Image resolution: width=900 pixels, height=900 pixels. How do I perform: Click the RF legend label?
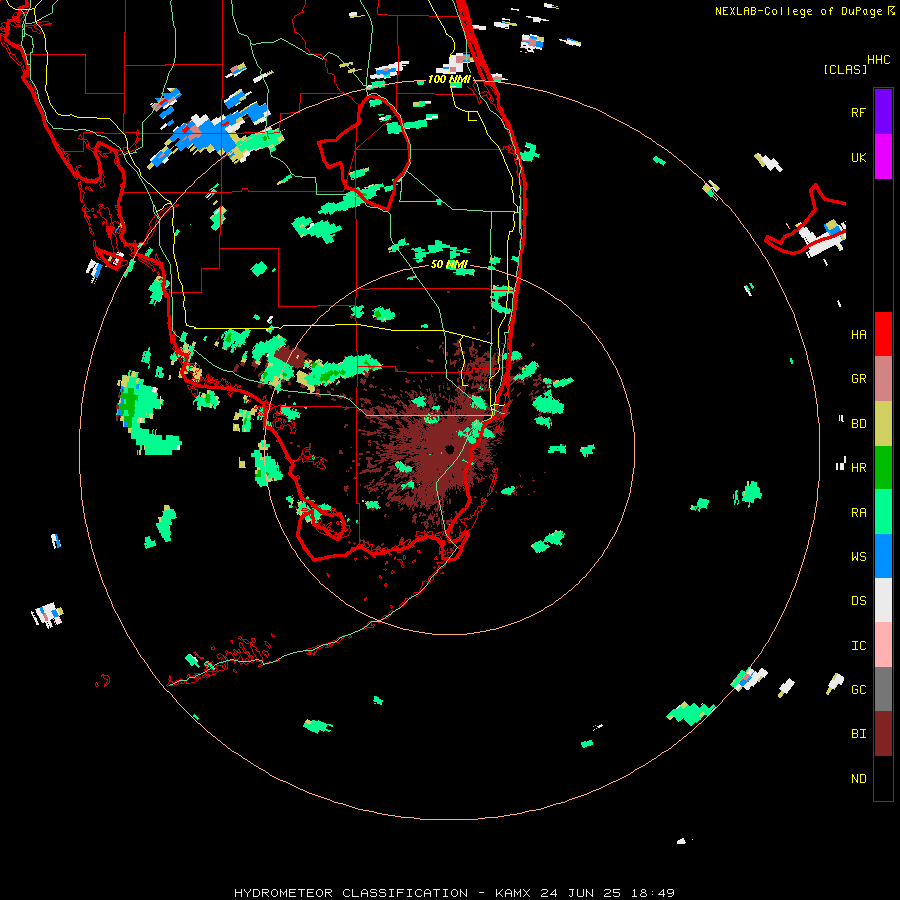(x=858, y=112)
